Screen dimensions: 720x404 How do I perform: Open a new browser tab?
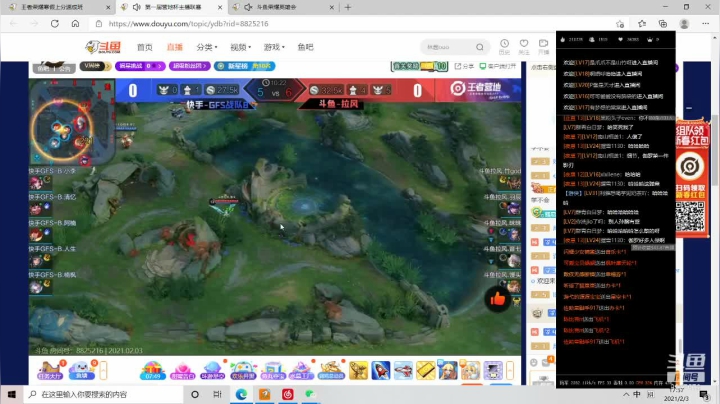(x=348, y=7)
